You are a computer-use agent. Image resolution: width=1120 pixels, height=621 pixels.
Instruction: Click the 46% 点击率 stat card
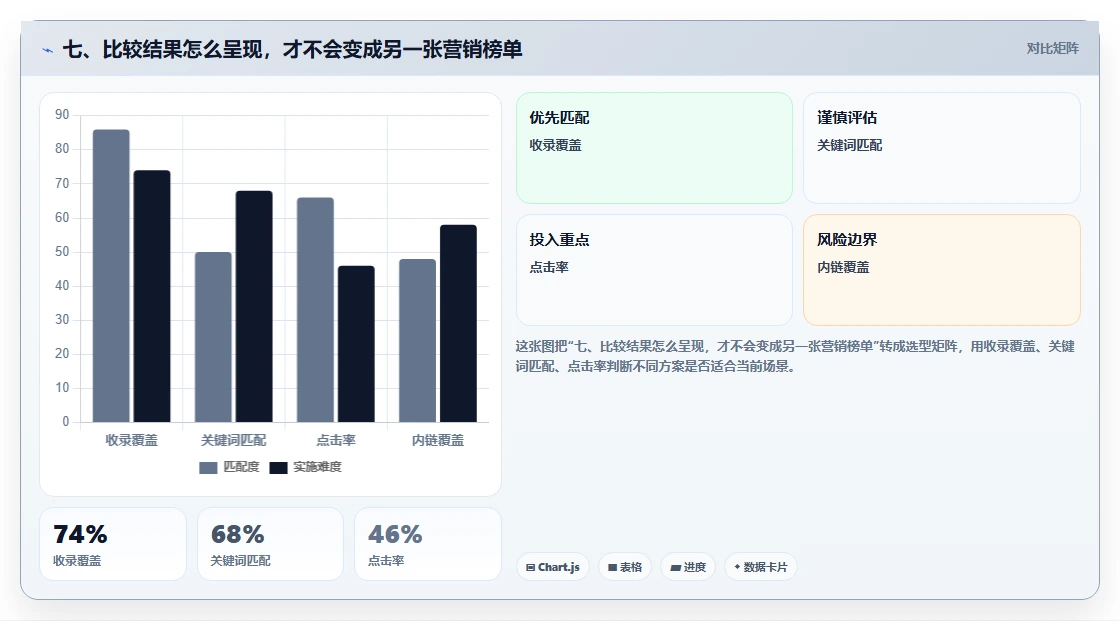tap(428, 544)
